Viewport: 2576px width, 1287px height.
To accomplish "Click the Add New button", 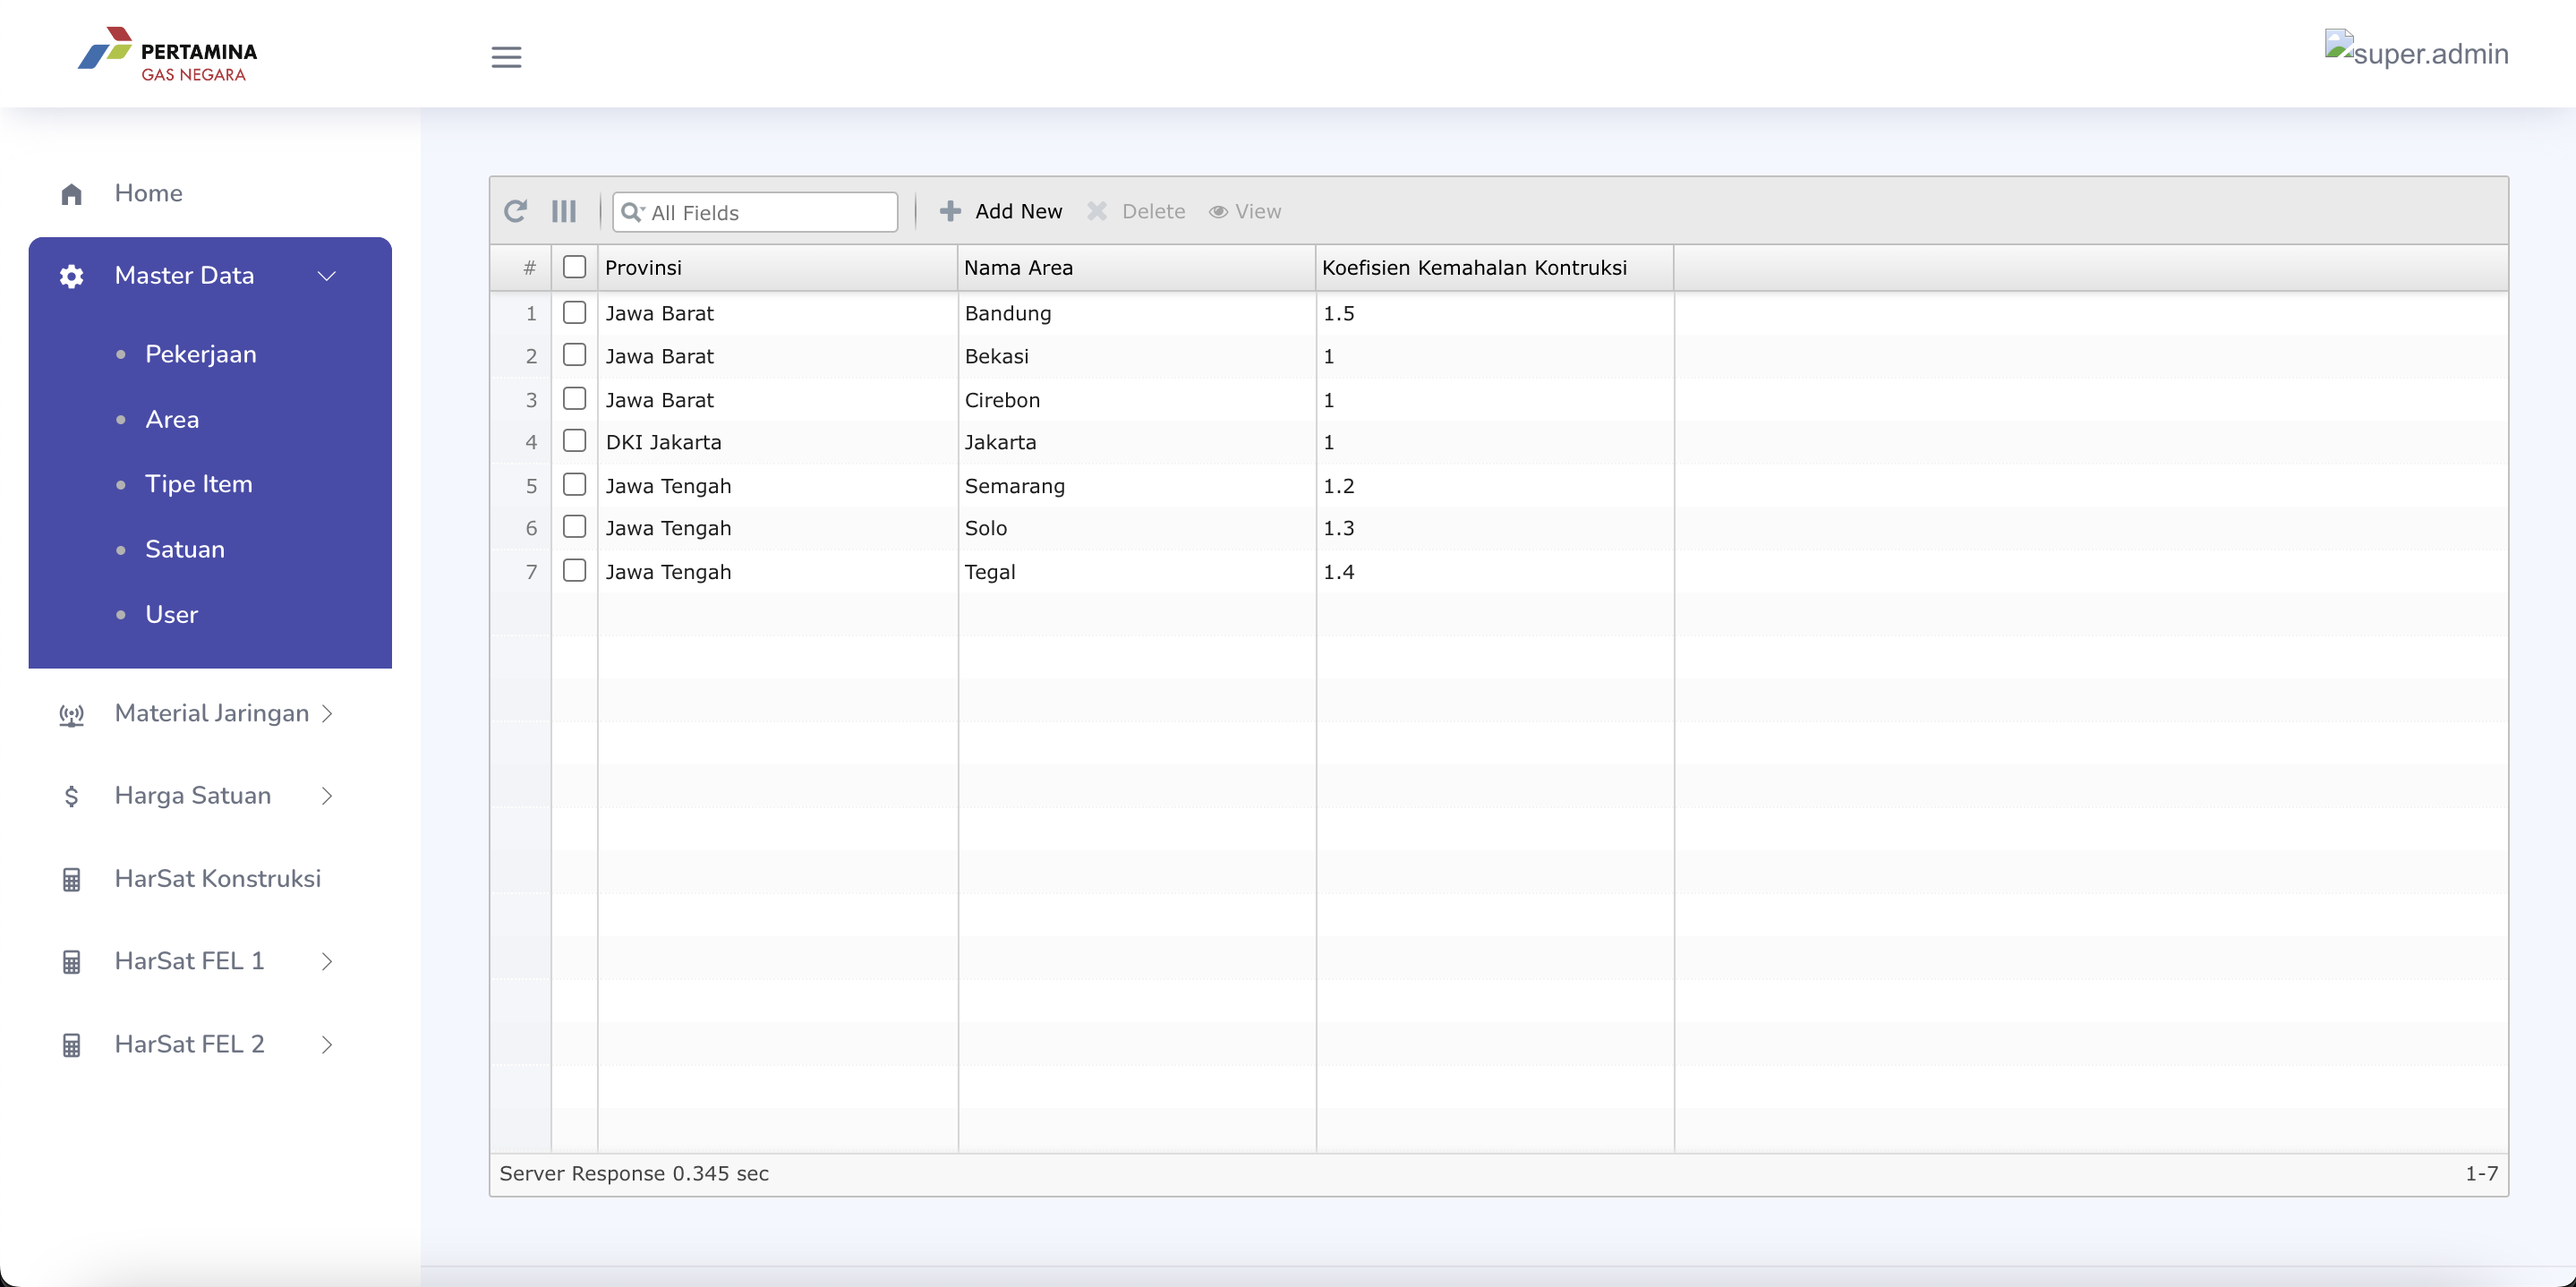I will 1001,211.
